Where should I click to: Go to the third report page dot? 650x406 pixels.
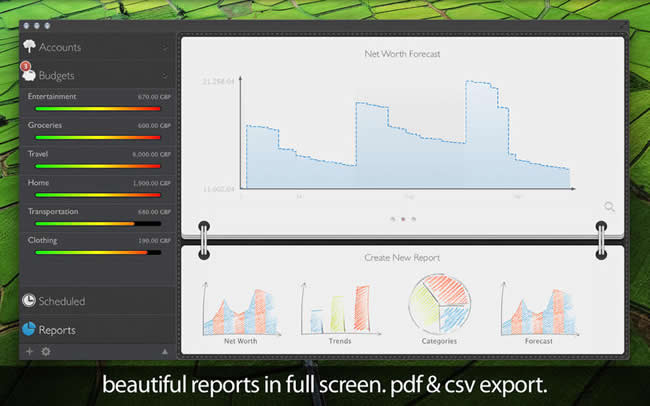tap(414, 218)
